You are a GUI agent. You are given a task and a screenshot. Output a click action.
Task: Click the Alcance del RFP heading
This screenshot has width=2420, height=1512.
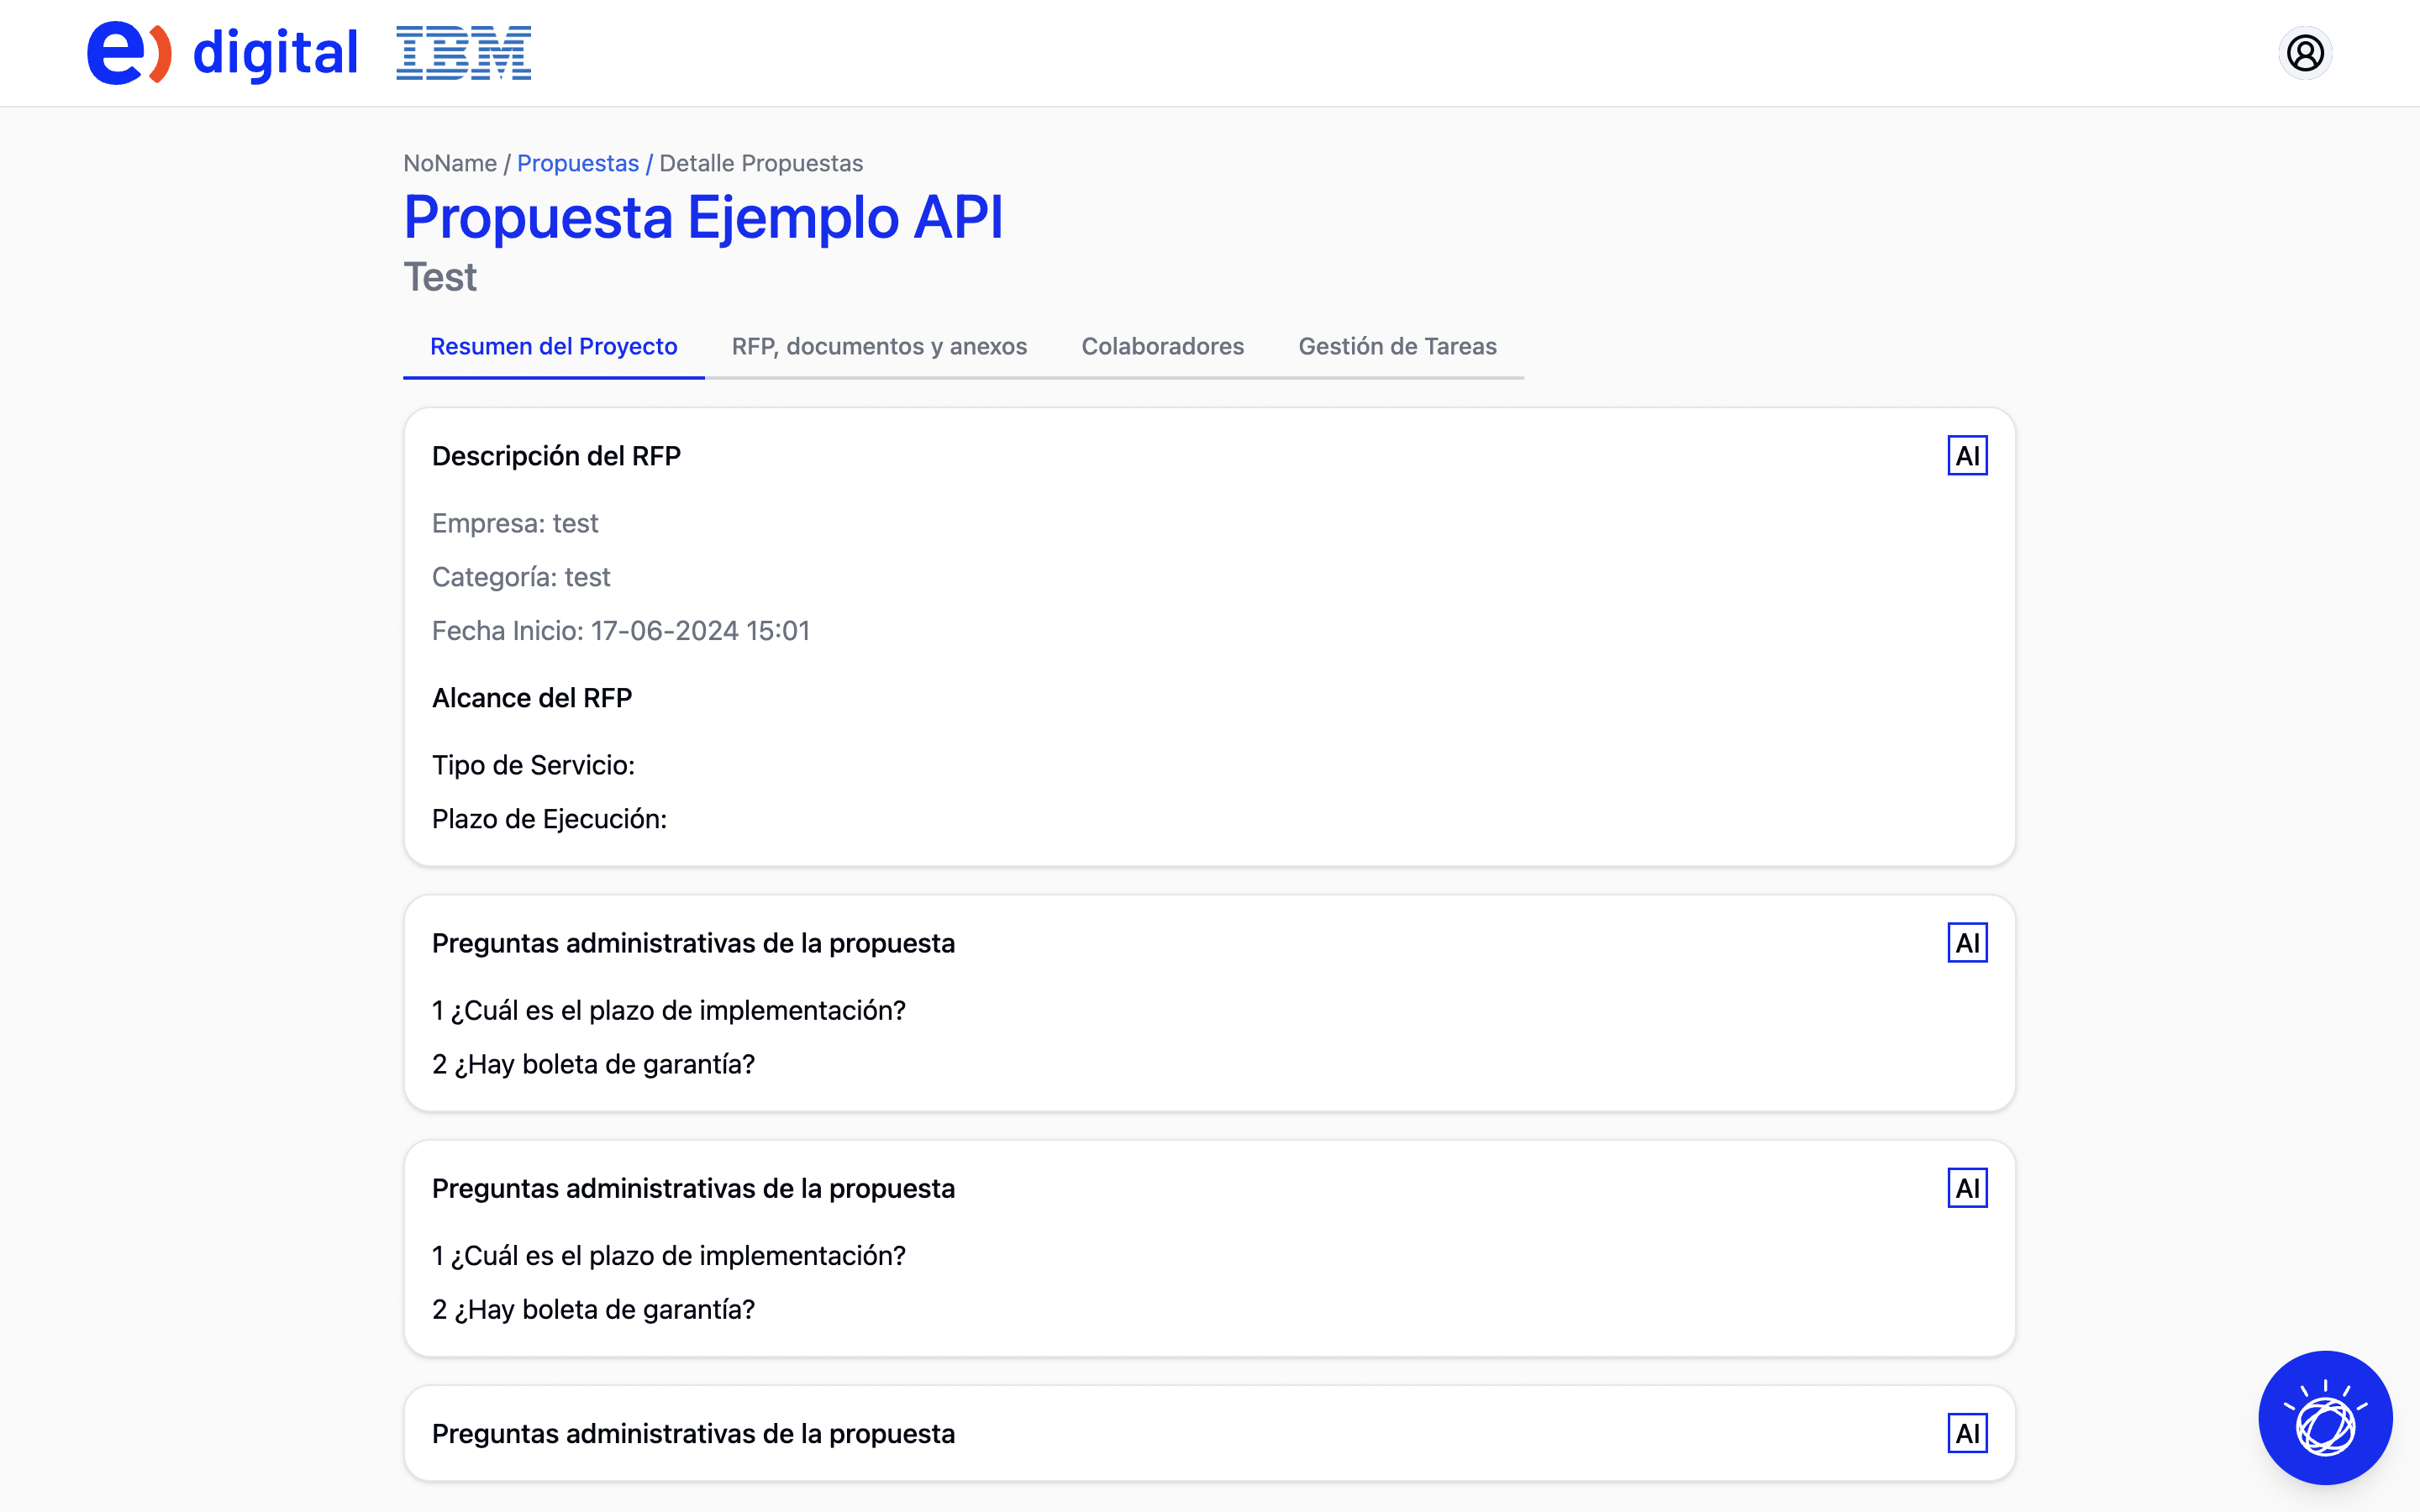point(532,698)
